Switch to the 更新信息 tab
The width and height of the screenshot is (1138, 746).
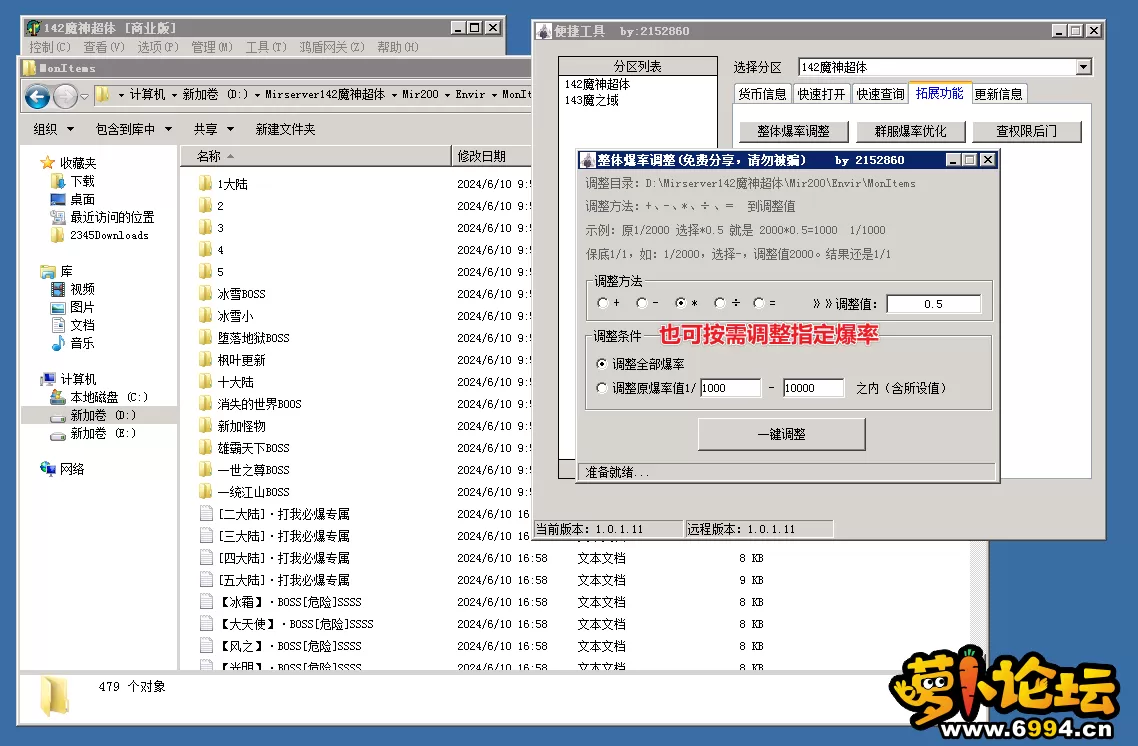pos(999,94)
